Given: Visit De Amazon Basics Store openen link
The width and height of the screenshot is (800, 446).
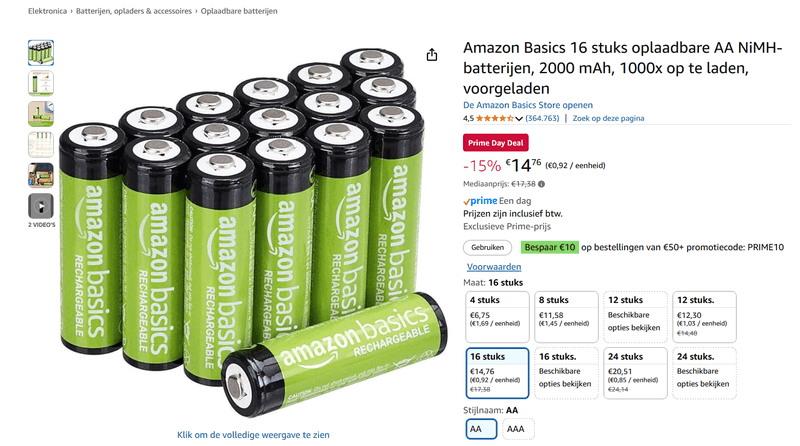Looking at the screenshot, I should click(x=528, y=105).
